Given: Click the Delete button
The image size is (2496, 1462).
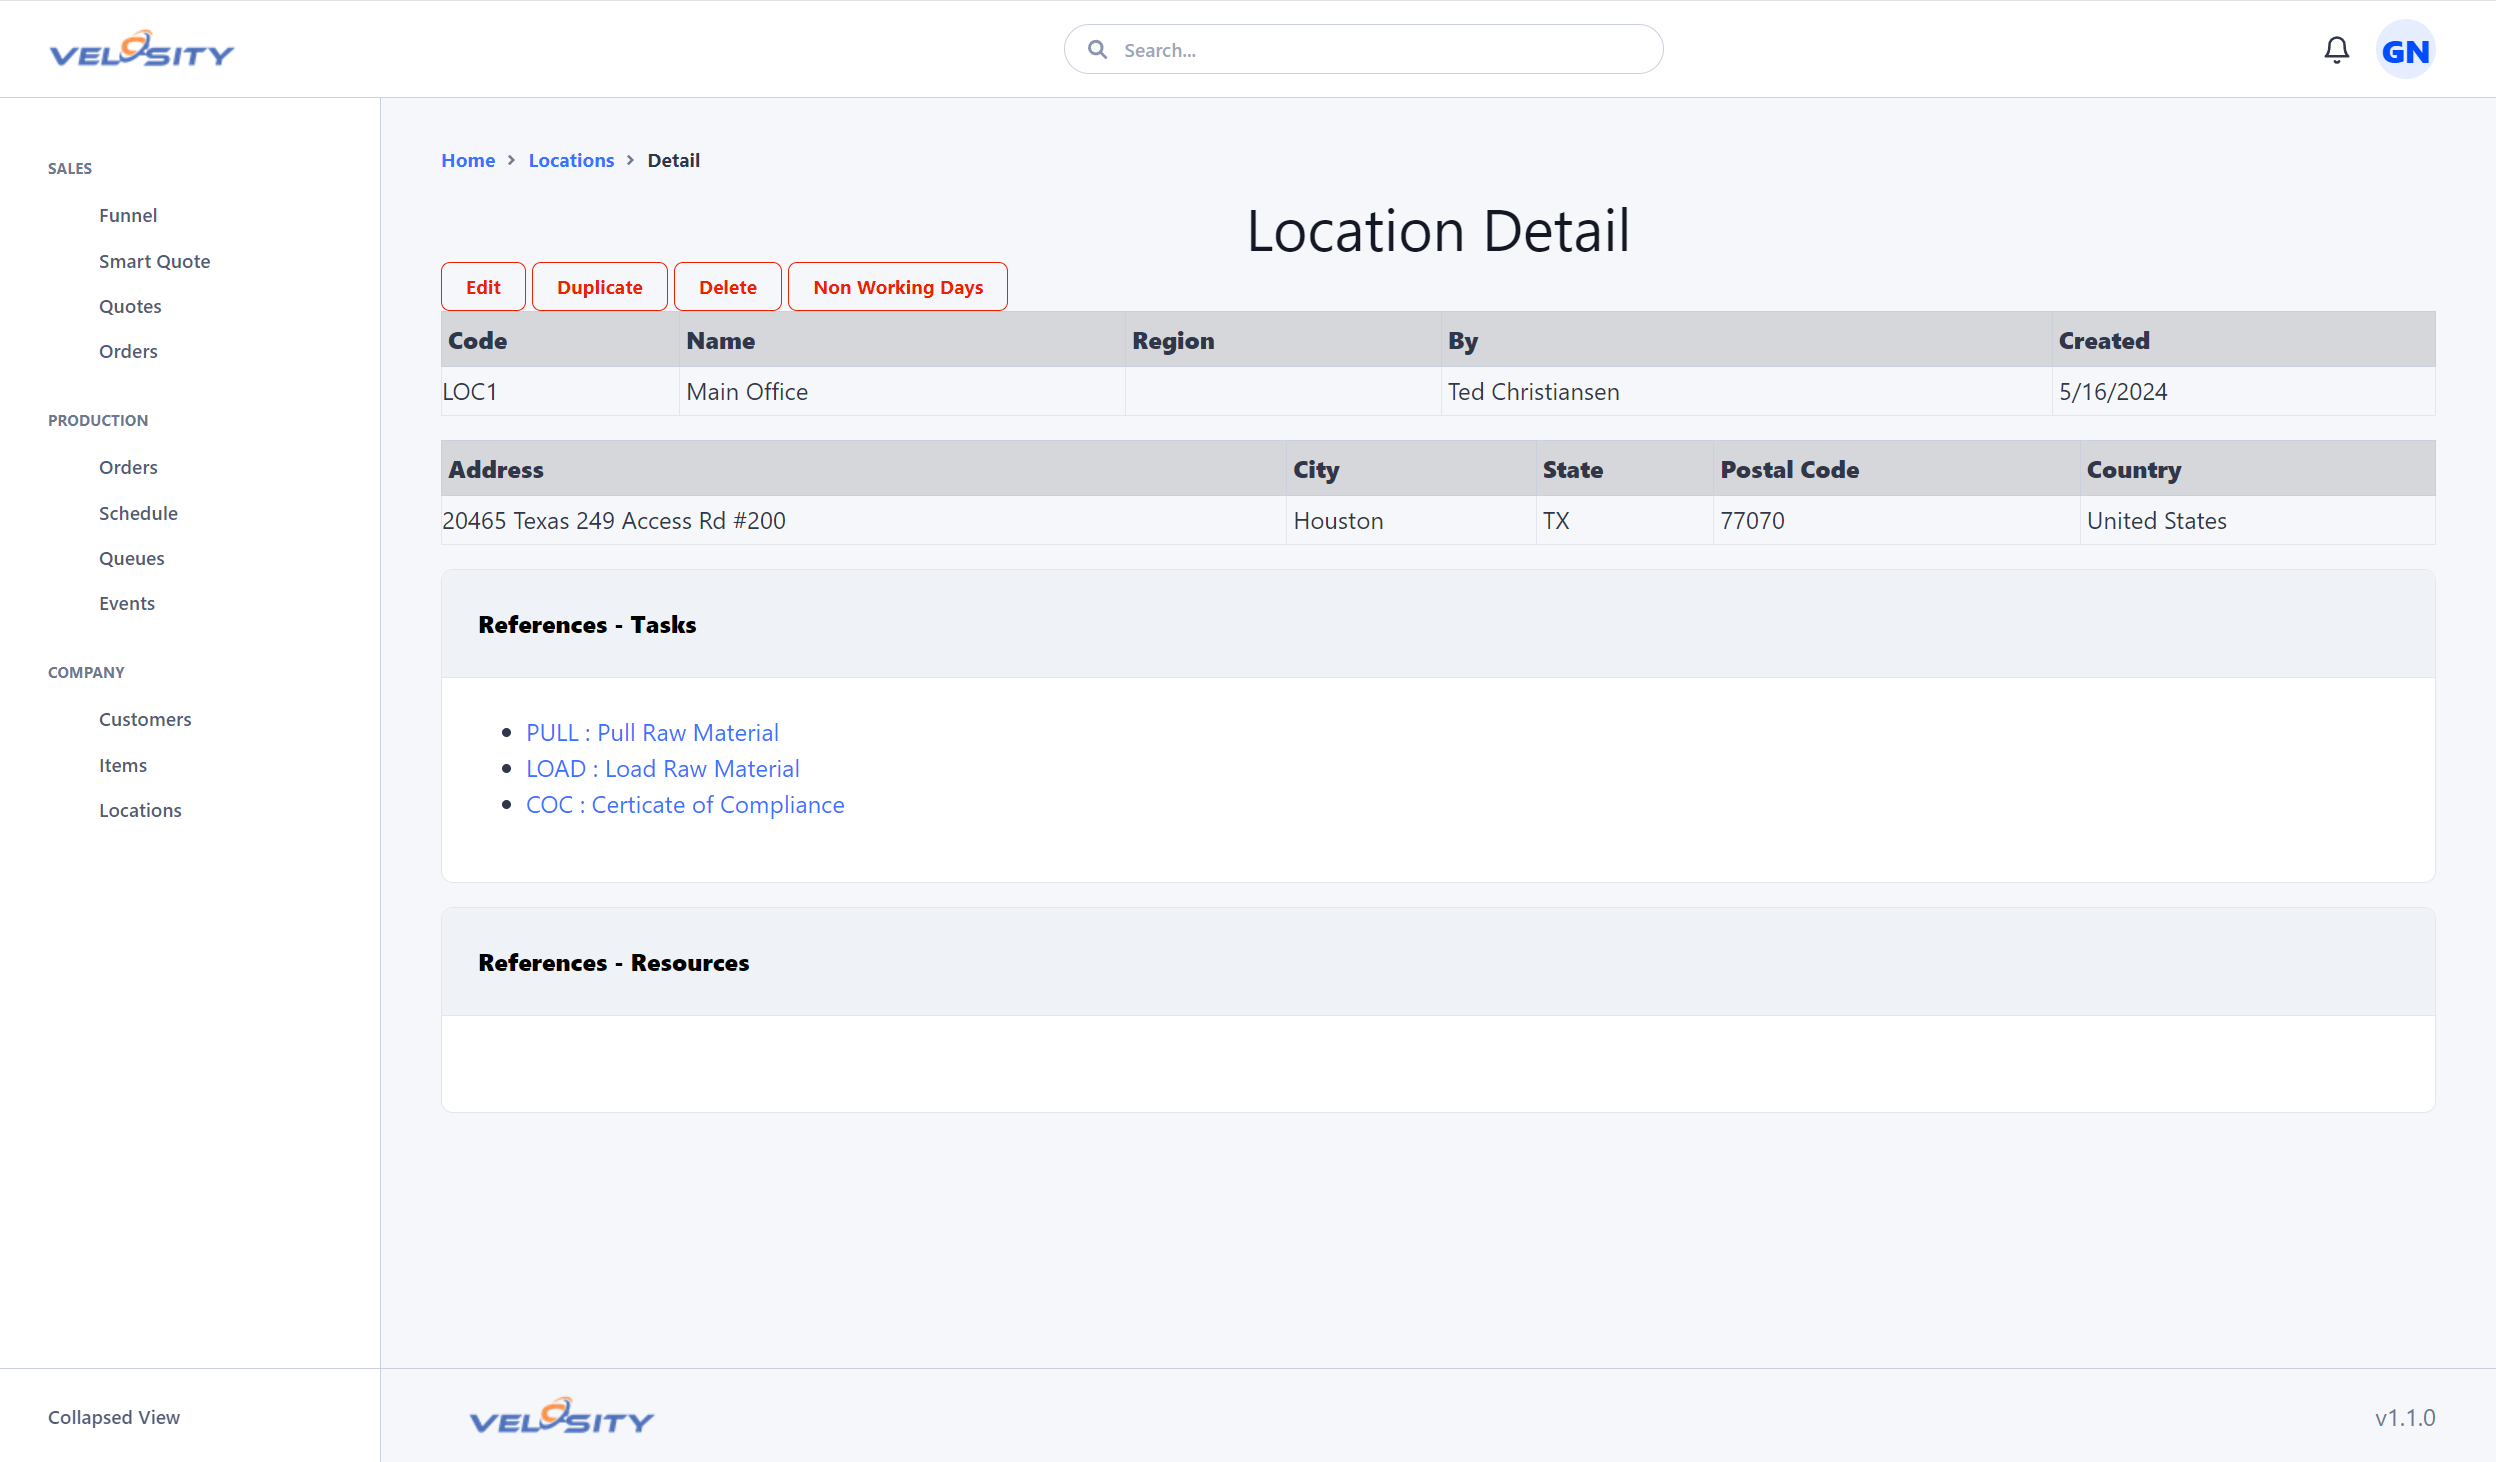Looking at the screenshot, I should coord(728,287).
